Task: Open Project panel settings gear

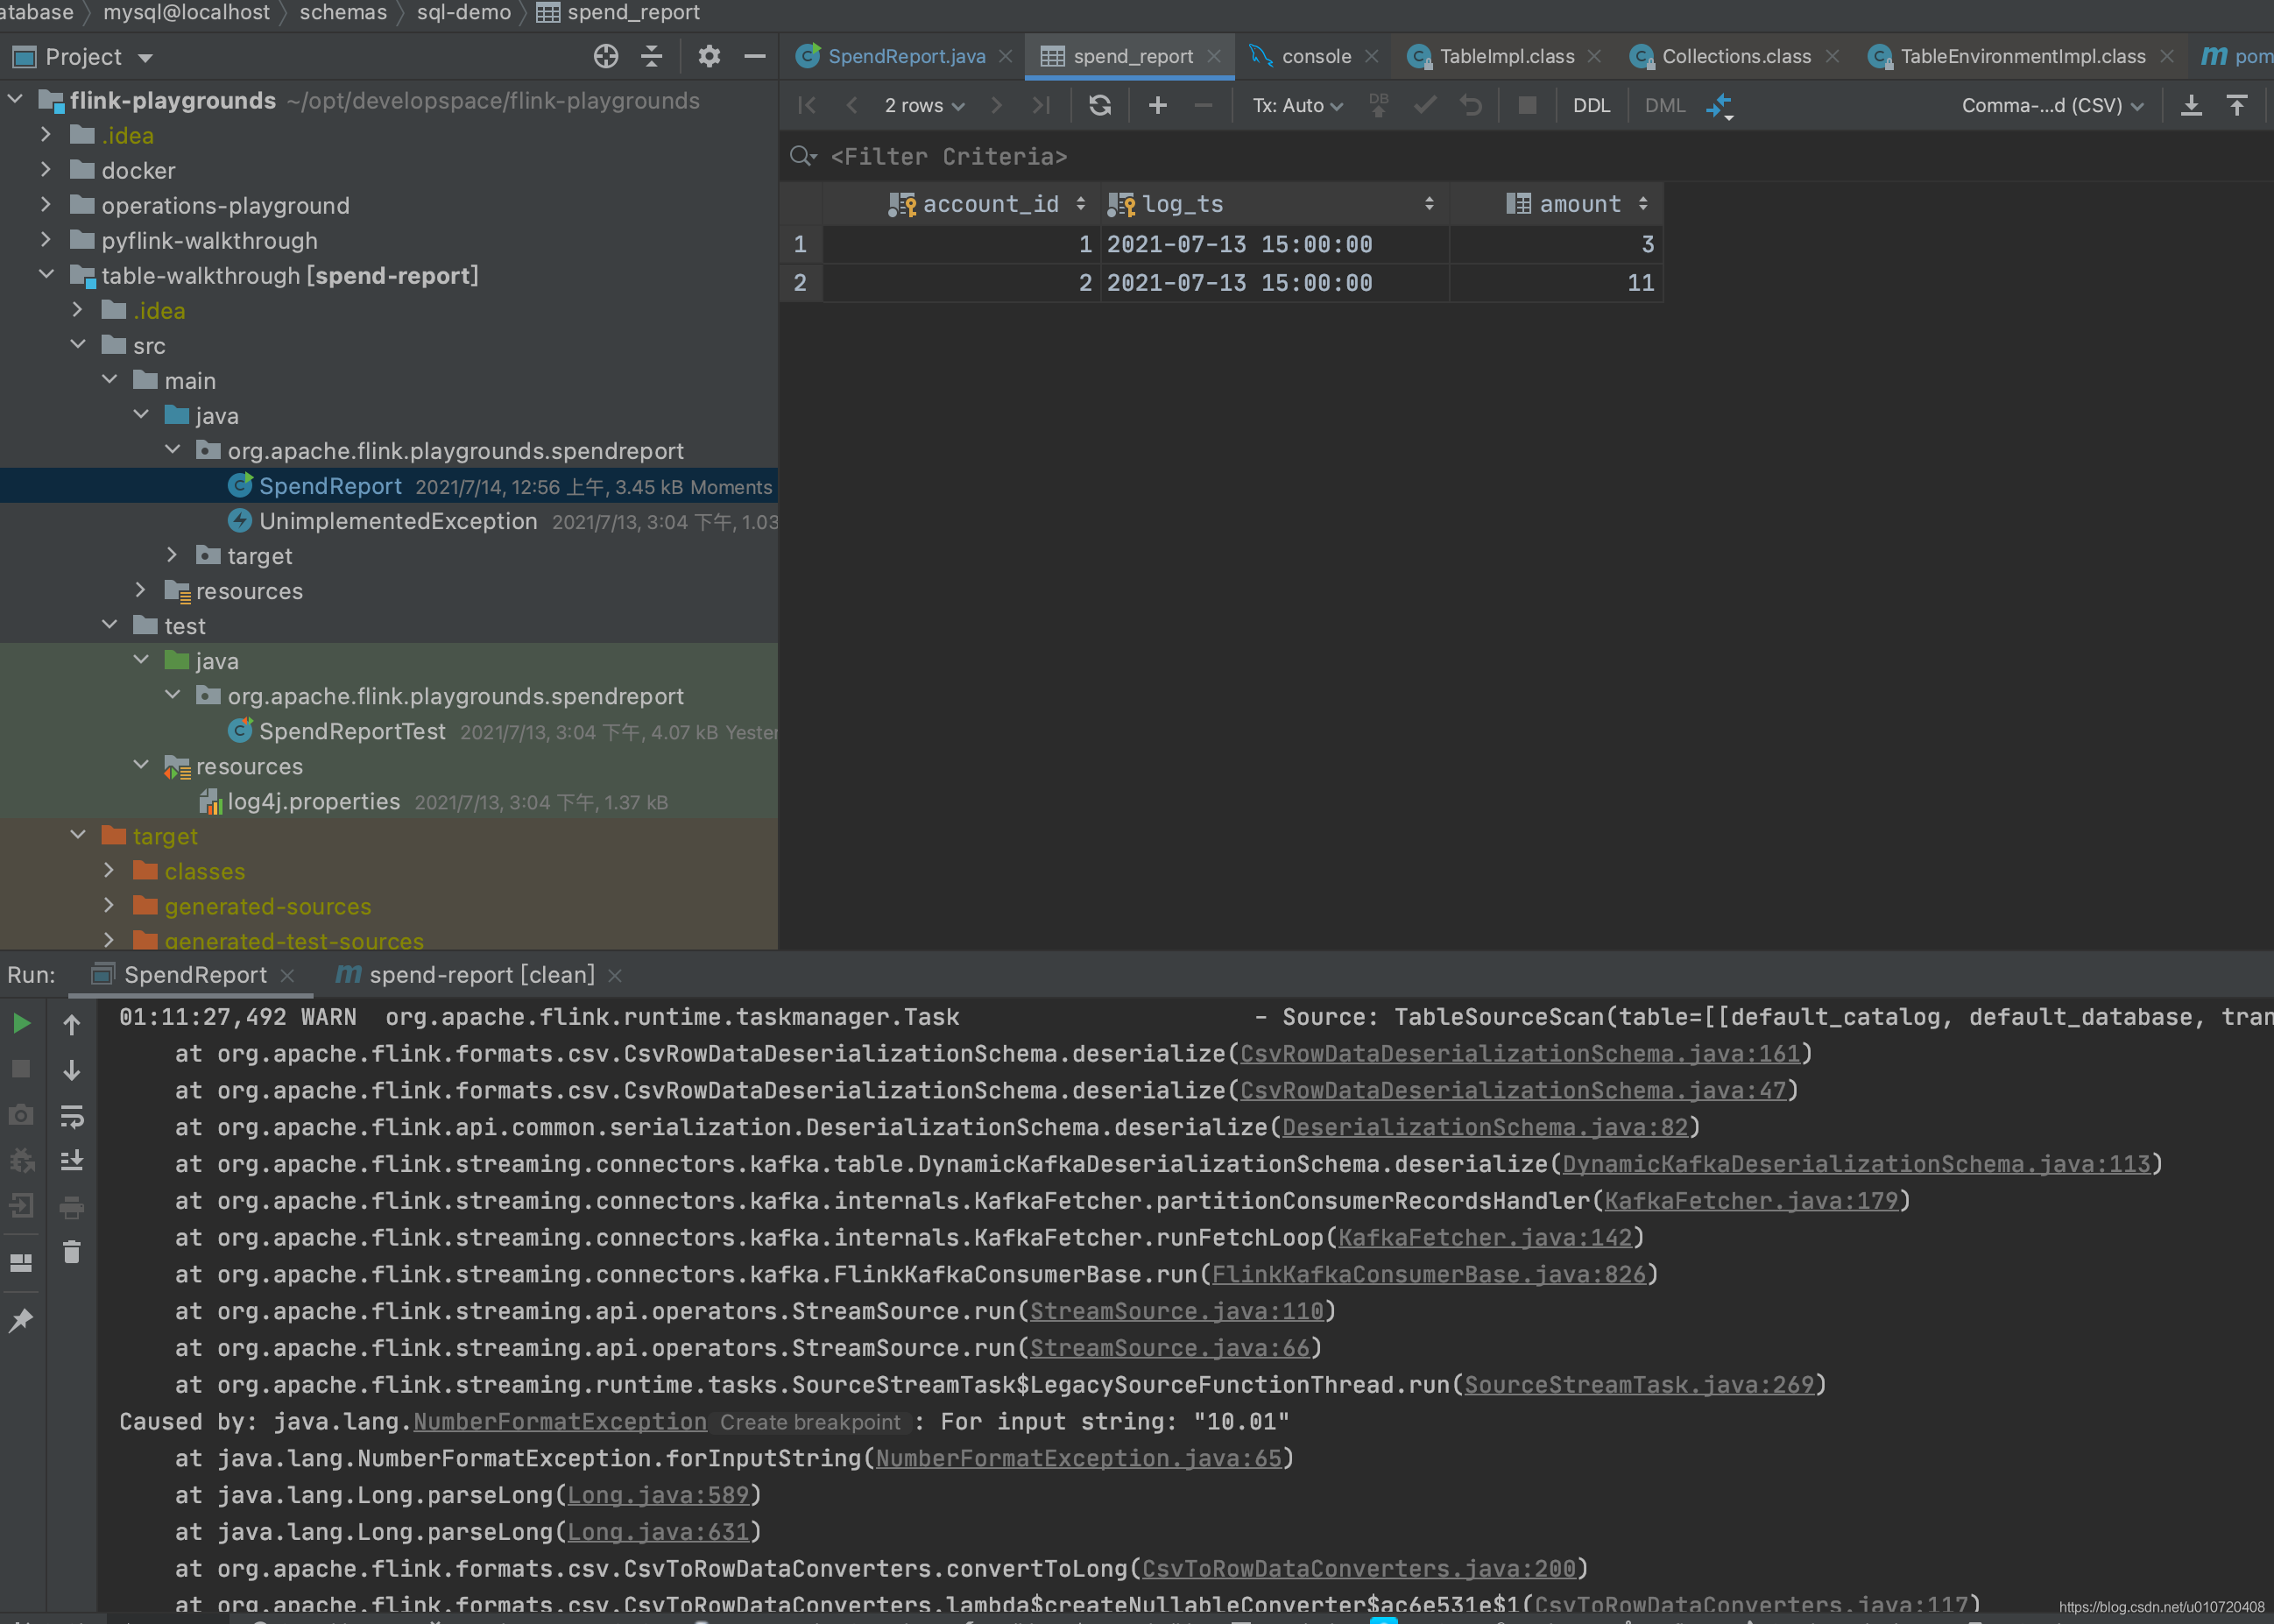Action: 709,57
